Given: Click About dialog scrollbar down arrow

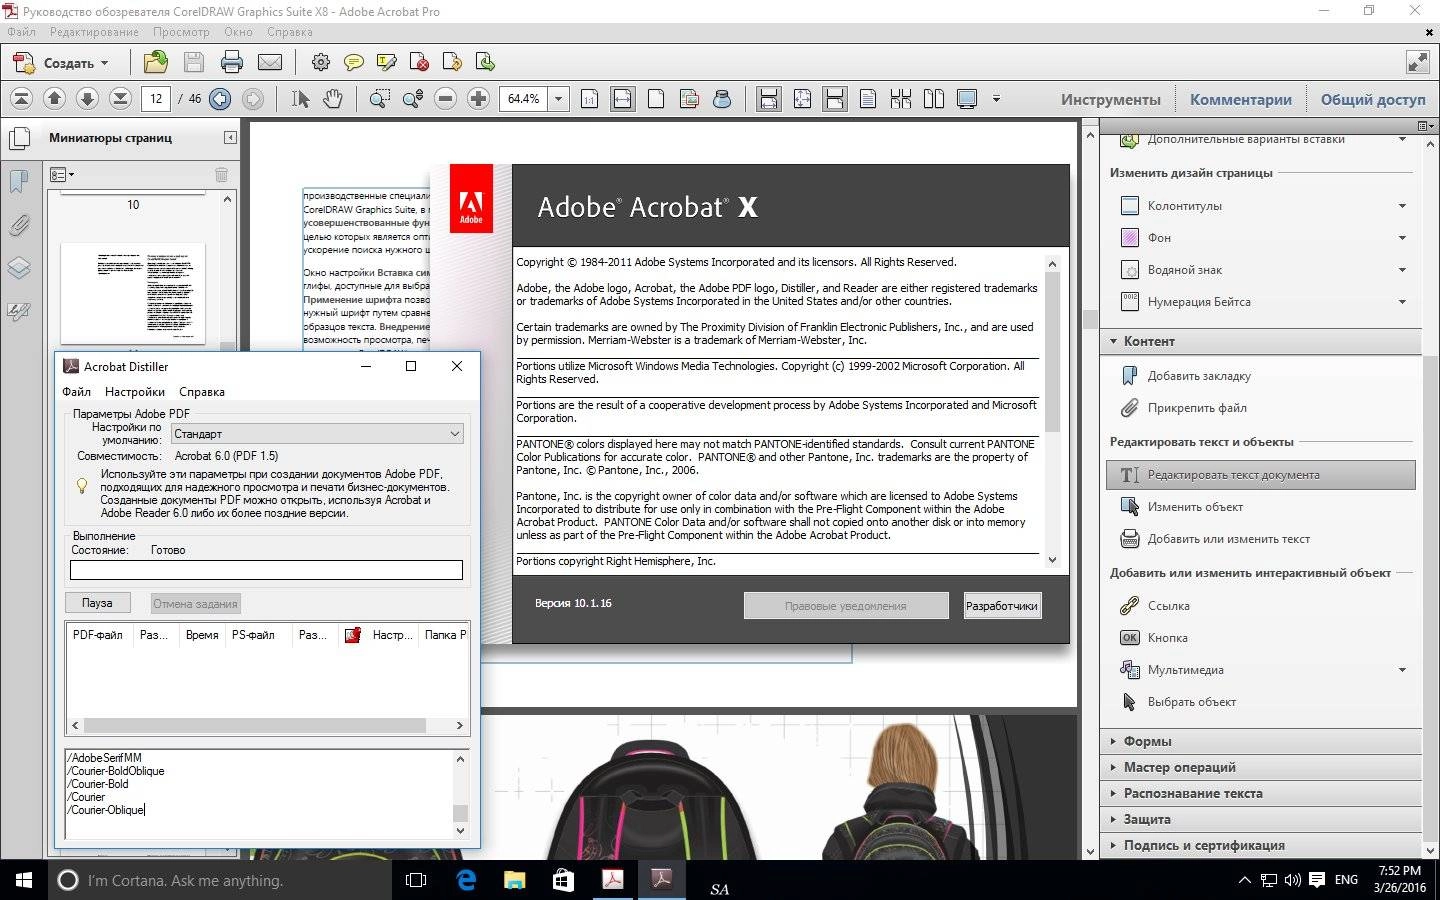Looking at the screenshot, I should [x=1051, y=560].
